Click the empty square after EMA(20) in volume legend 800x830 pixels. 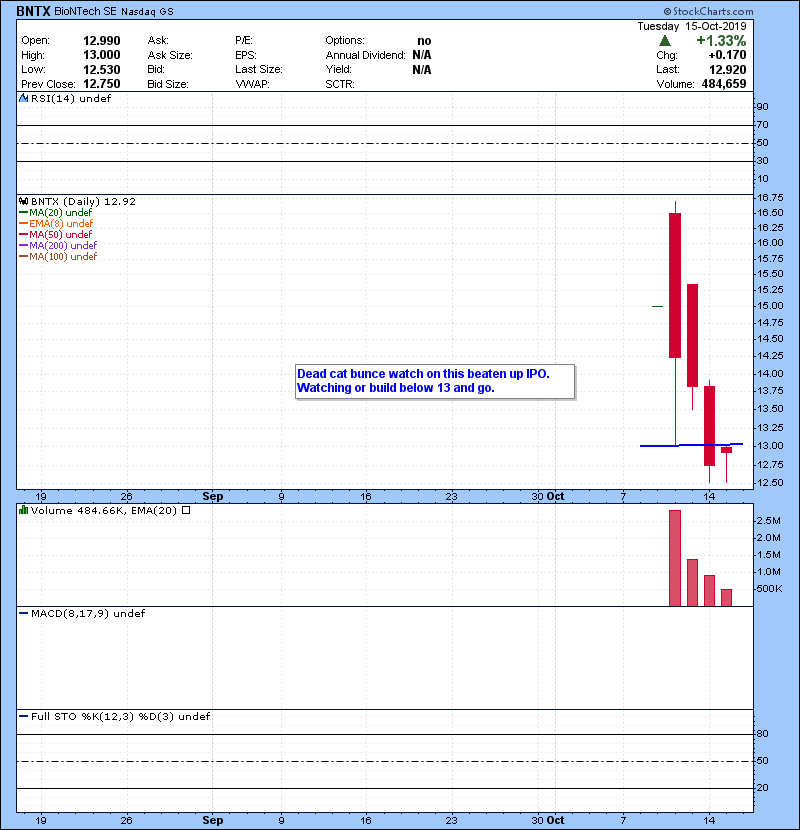pyautogui.click(x=186, y=510)
